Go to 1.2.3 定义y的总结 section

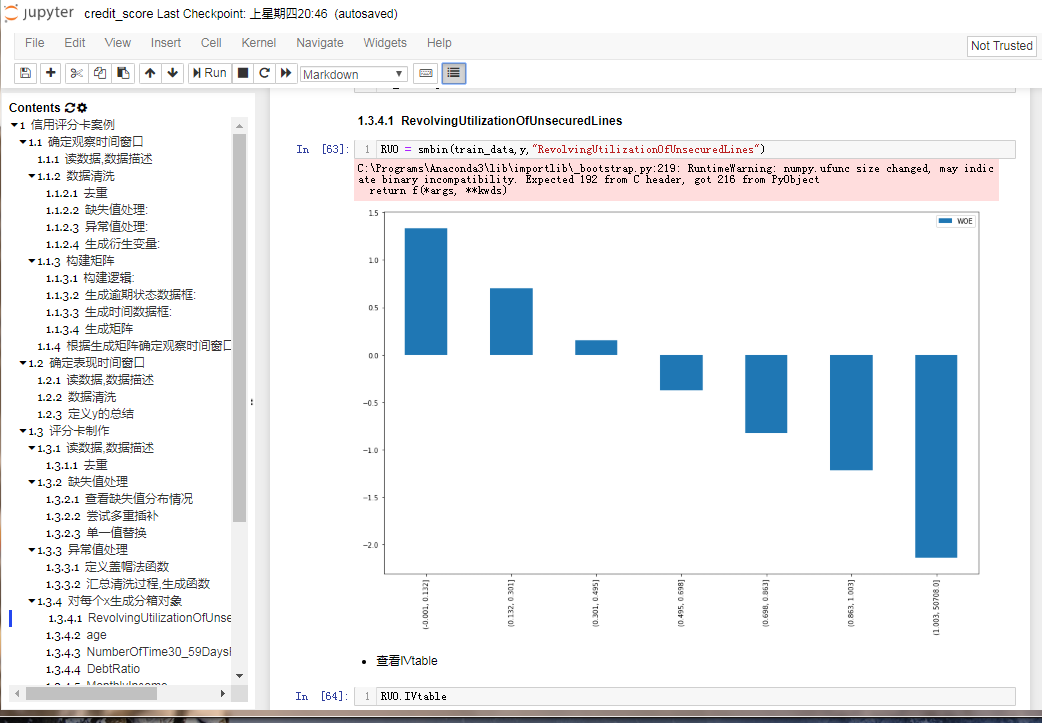coord(86,414)
